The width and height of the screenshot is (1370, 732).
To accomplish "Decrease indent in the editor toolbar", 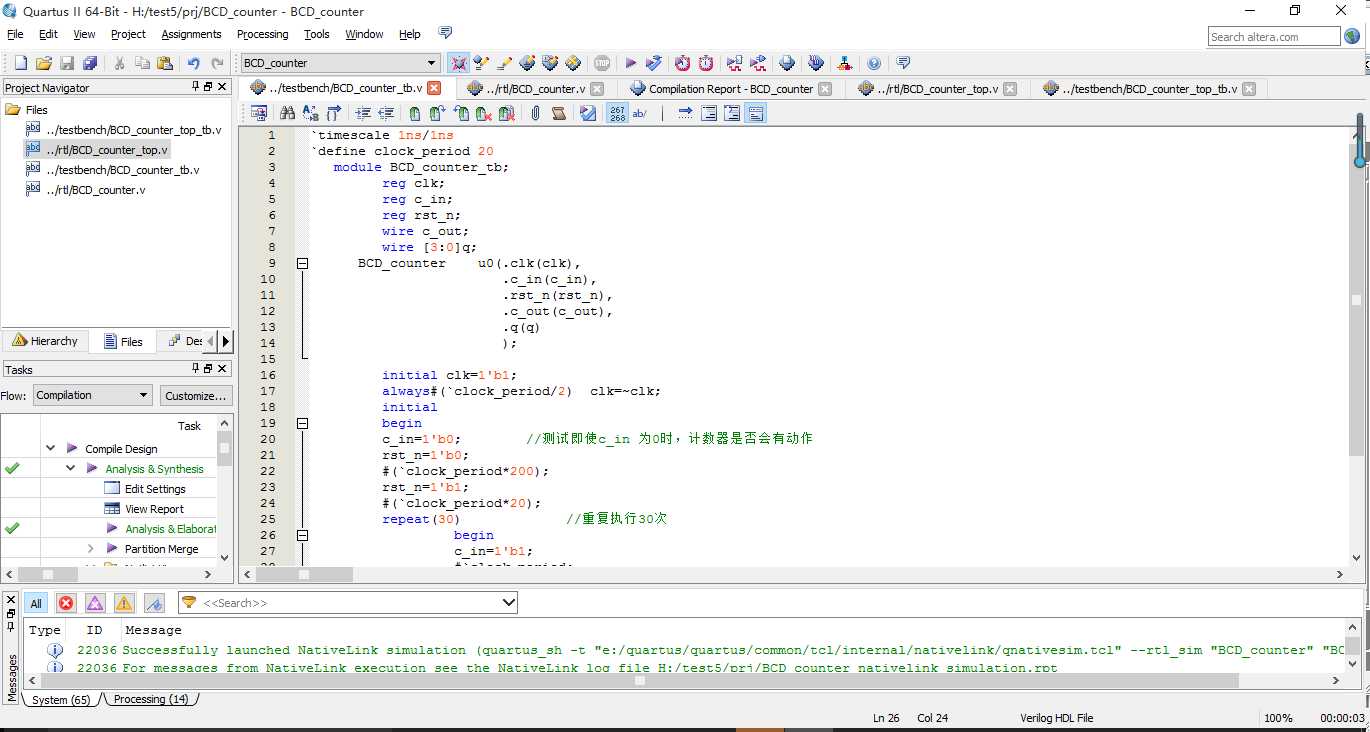I will (385, 113).
